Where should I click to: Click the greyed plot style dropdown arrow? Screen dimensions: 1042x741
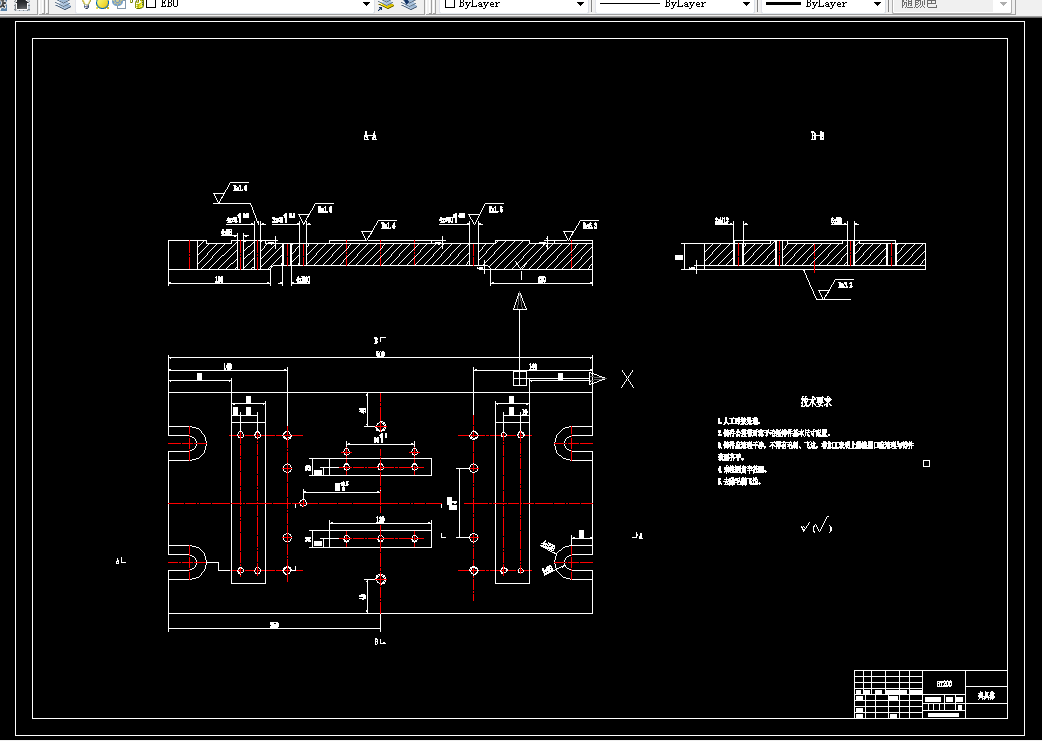click(x=1003, y=4)
